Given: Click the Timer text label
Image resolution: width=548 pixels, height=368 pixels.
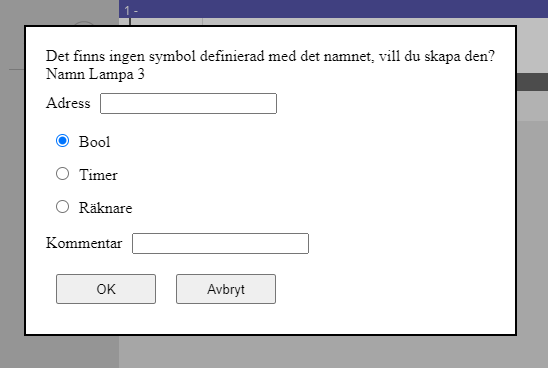Looking at the screenshot, I should [x=98, y=175].
